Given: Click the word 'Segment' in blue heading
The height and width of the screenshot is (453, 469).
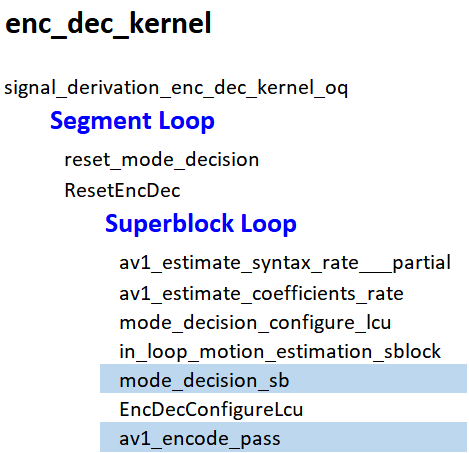Looking at the screenshot, I should tap(101, 121).
